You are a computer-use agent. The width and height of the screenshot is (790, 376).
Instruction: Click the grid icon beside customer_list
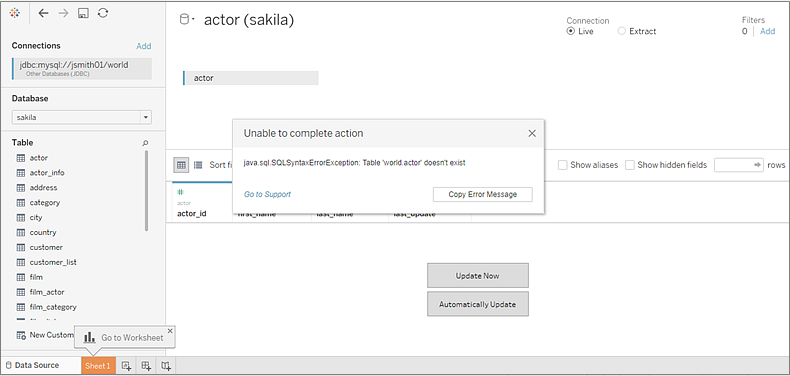(21, 263)
